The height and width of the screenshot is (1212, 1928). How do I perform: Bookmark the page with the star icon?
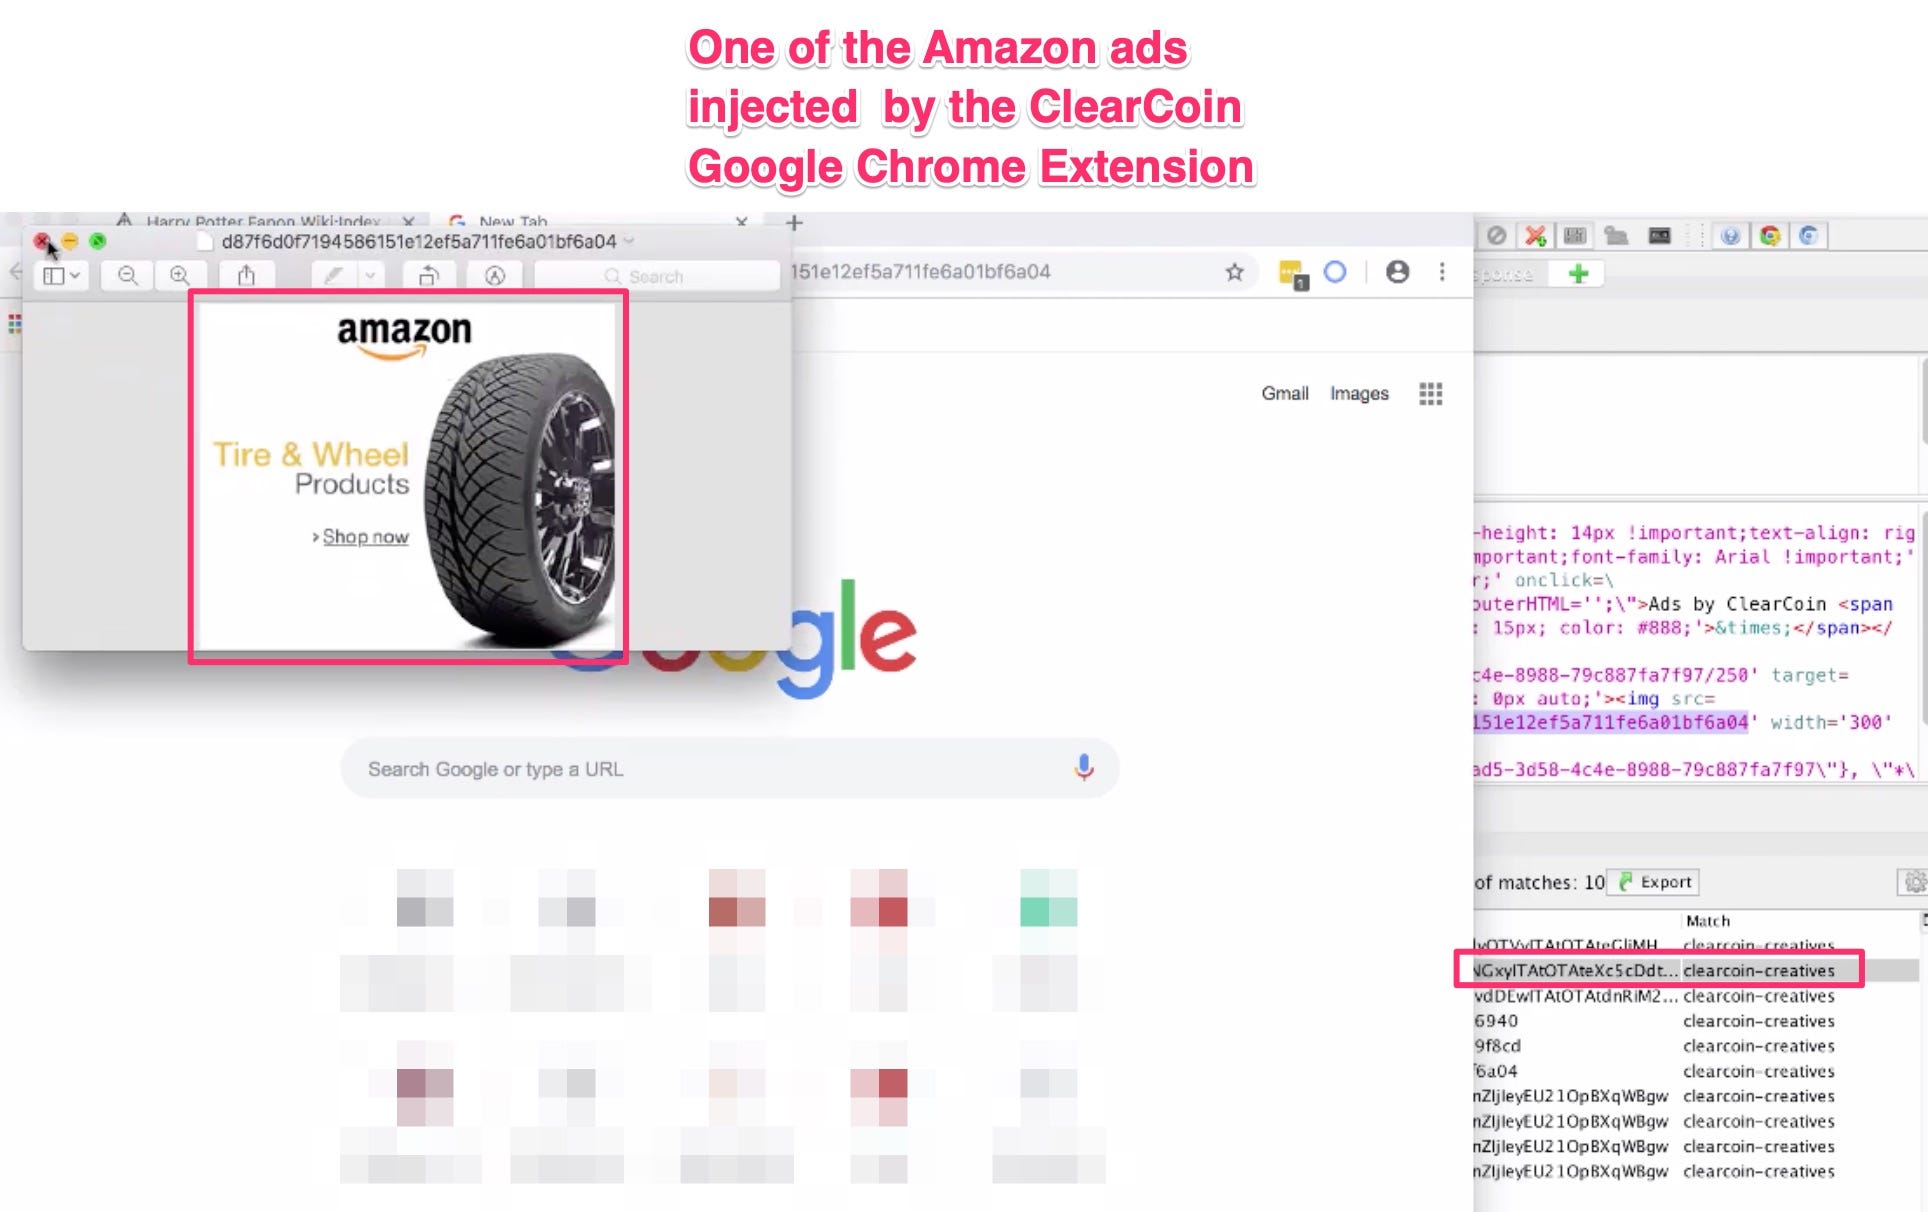click(x=1234, y=272)
